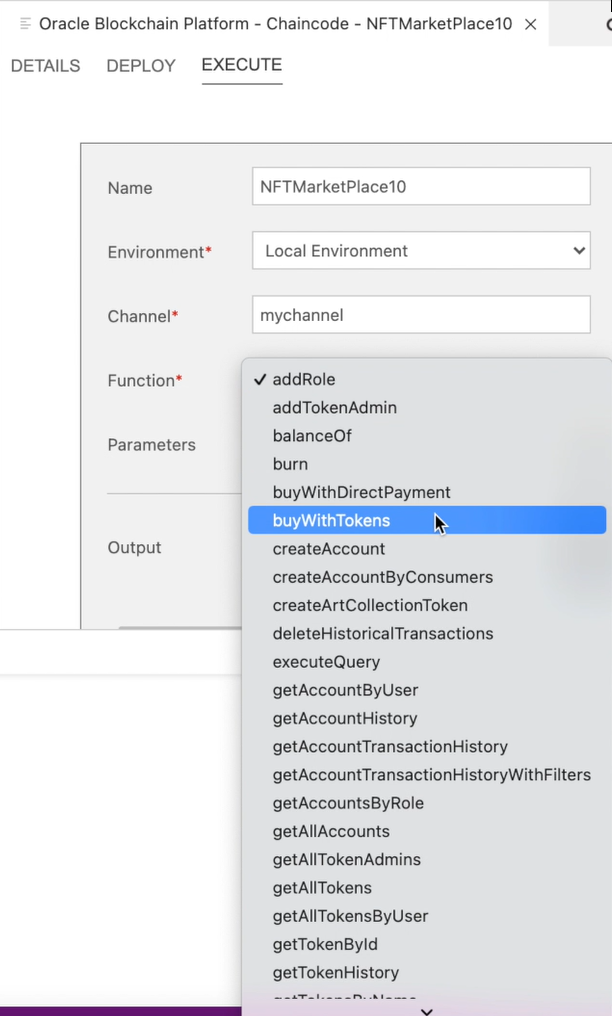Switch to the DEPLOY tab
The height and width of the screenshot is (1016, 612).
(140, 66)
